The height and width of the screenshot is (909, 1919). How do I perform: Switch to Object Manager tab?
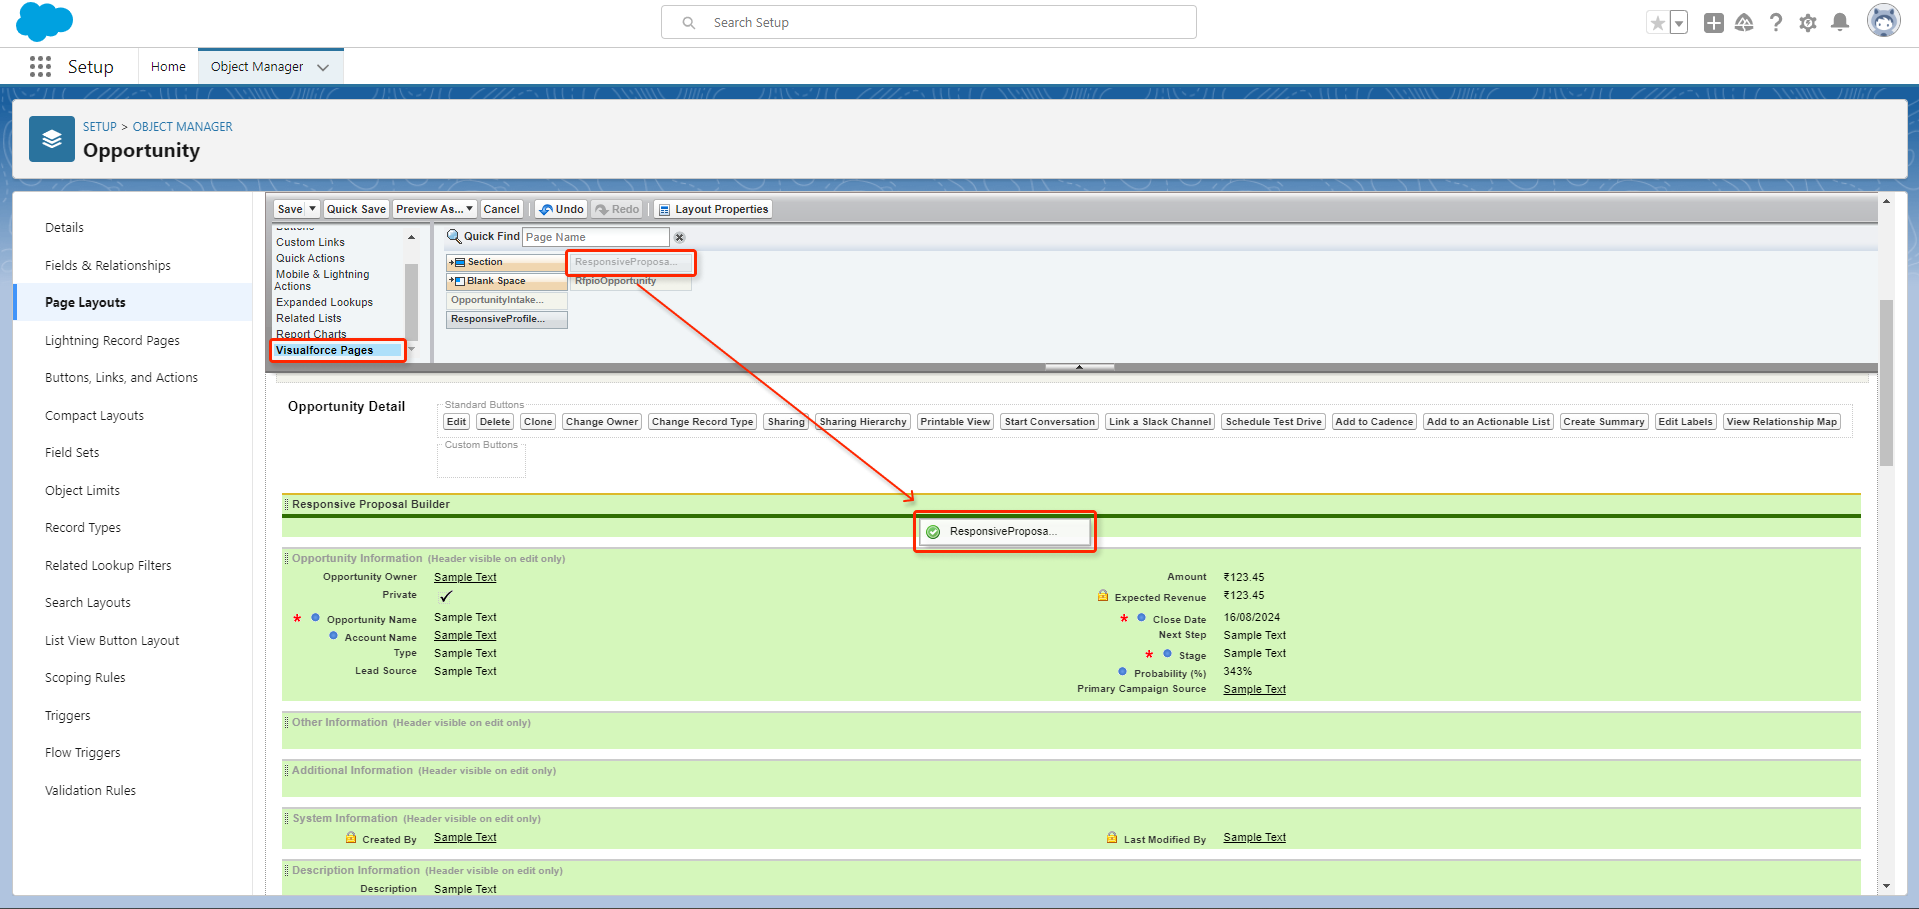pos(257,67)
